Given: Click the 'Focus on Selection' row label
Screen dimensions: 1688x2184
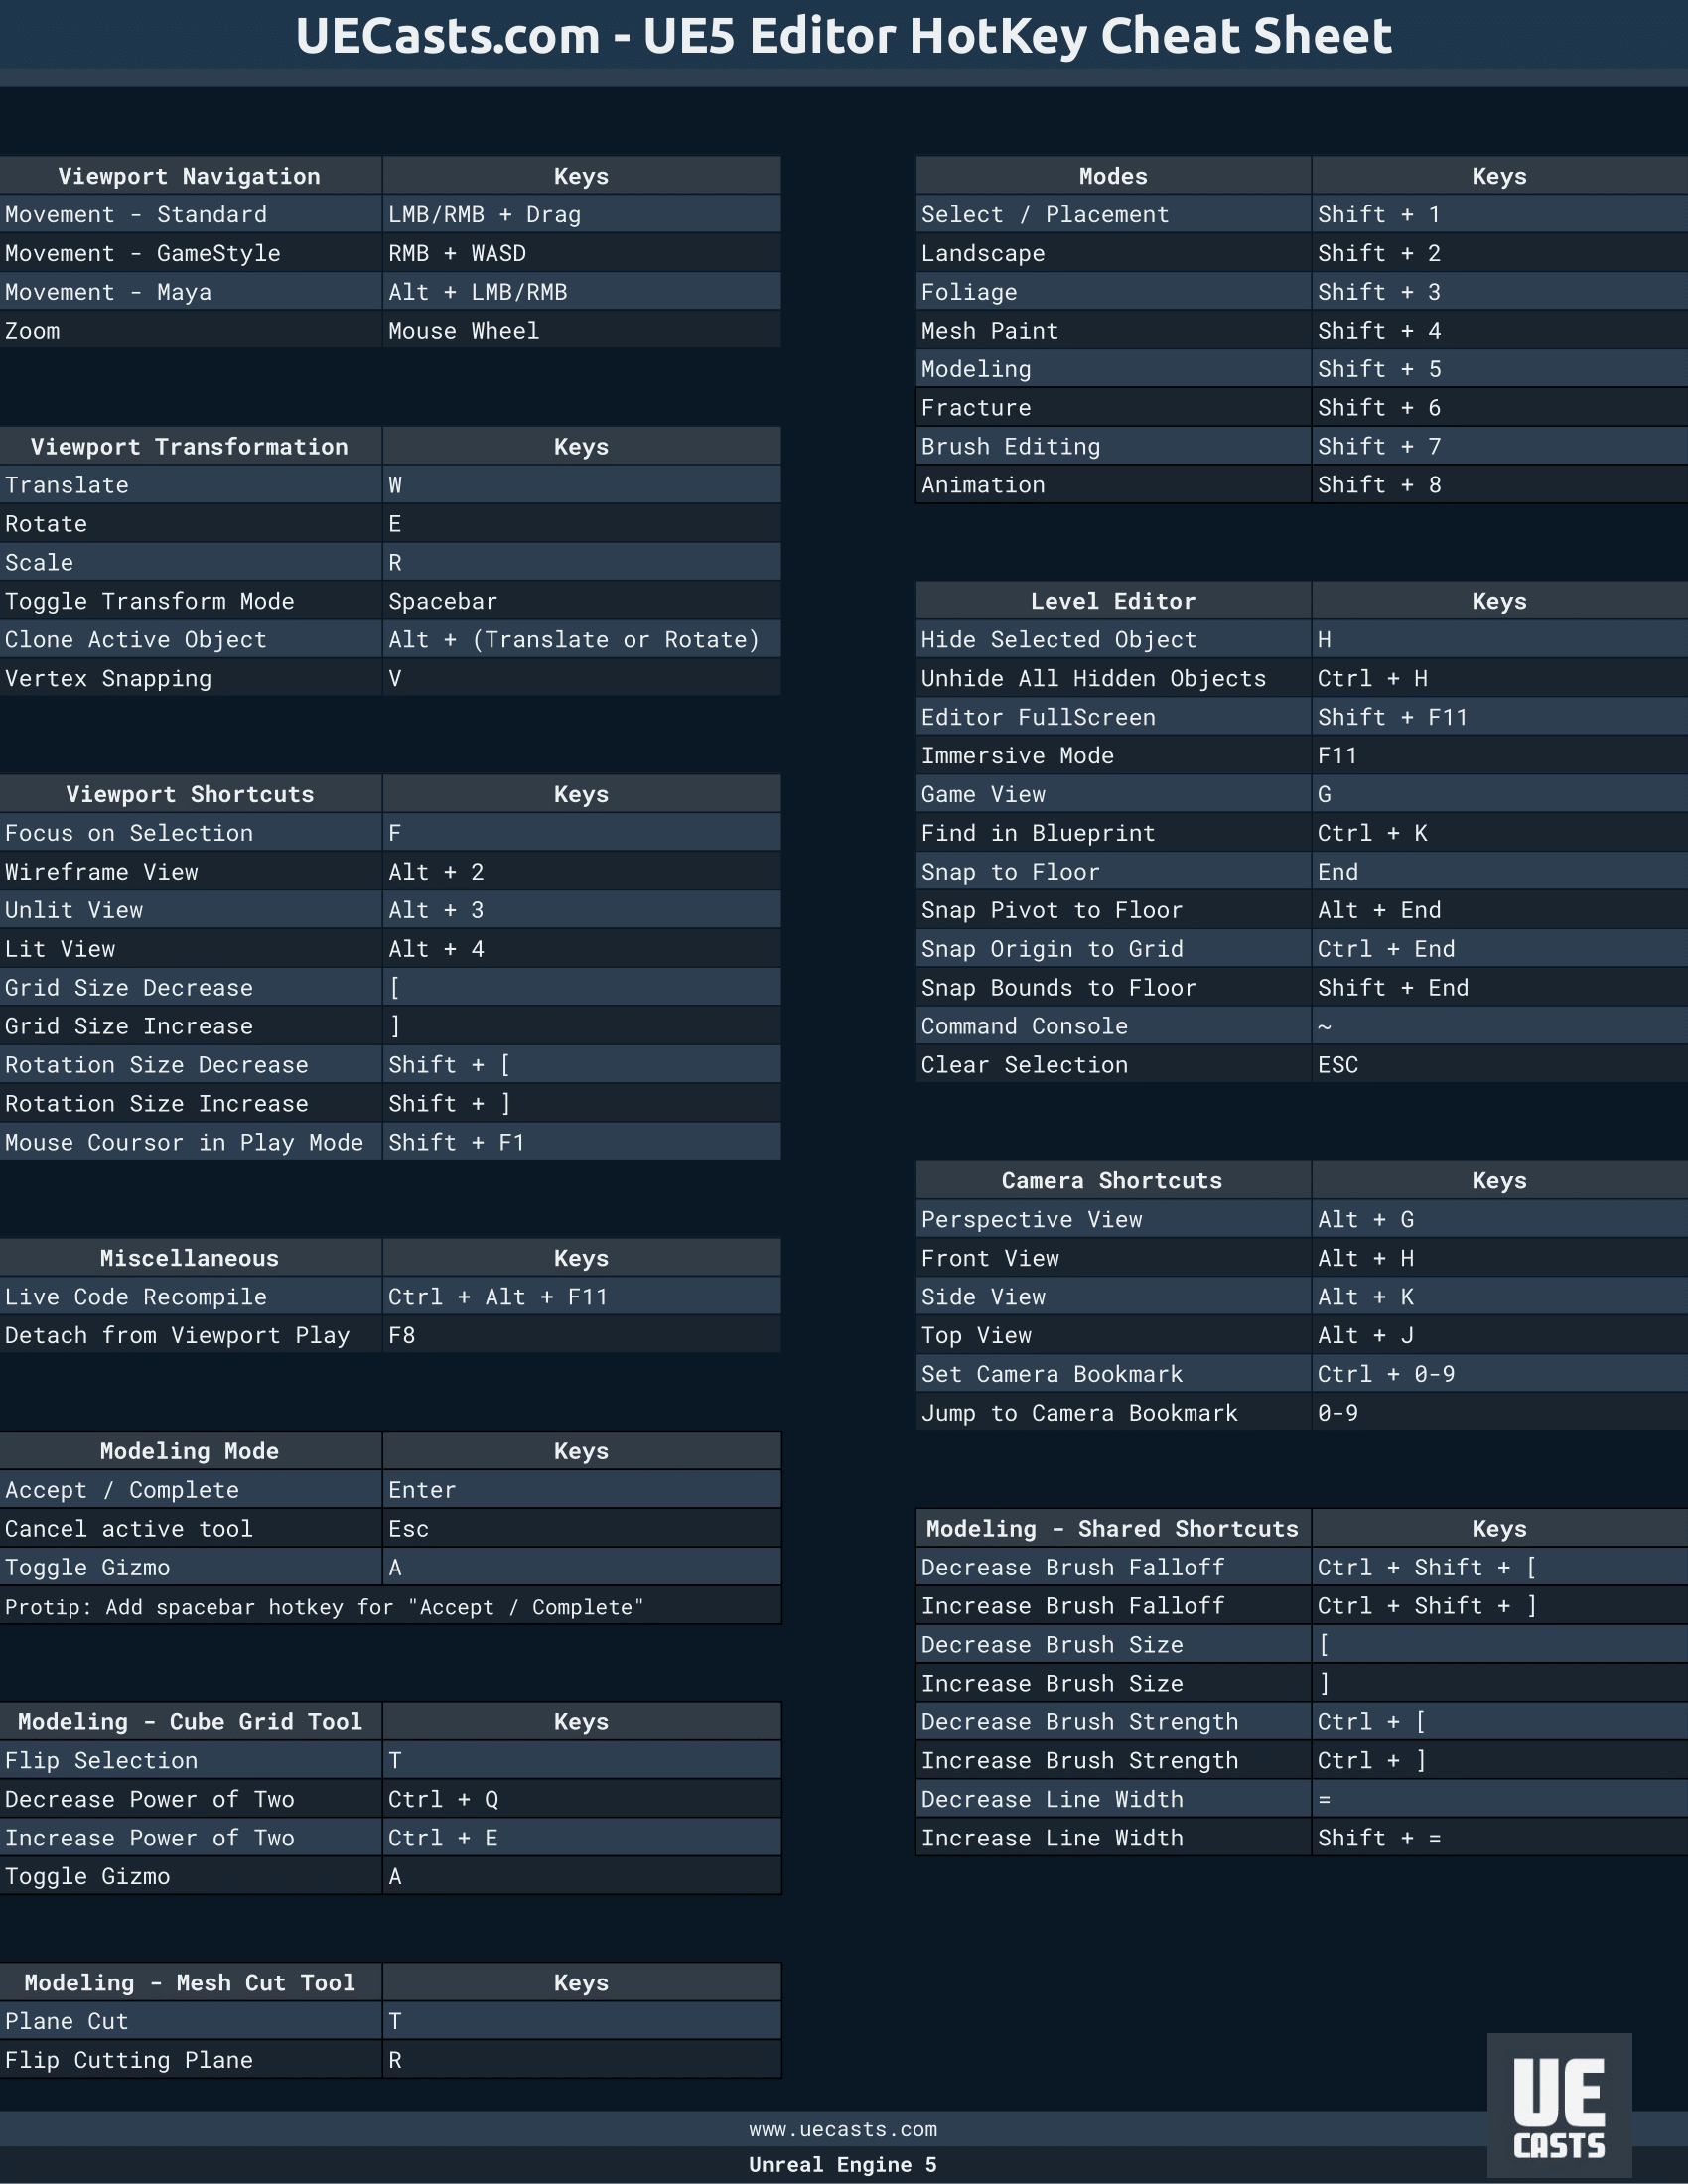Looking at the screenshot, I should point(190,833).
